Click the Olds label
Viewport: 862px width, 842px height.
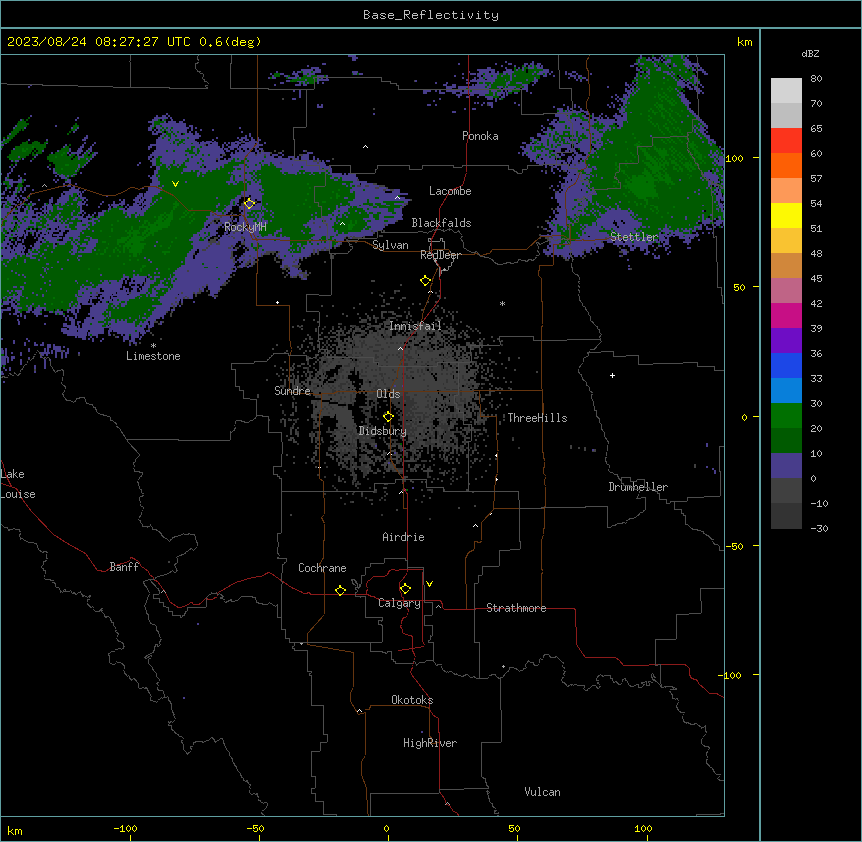click(388, 394)
